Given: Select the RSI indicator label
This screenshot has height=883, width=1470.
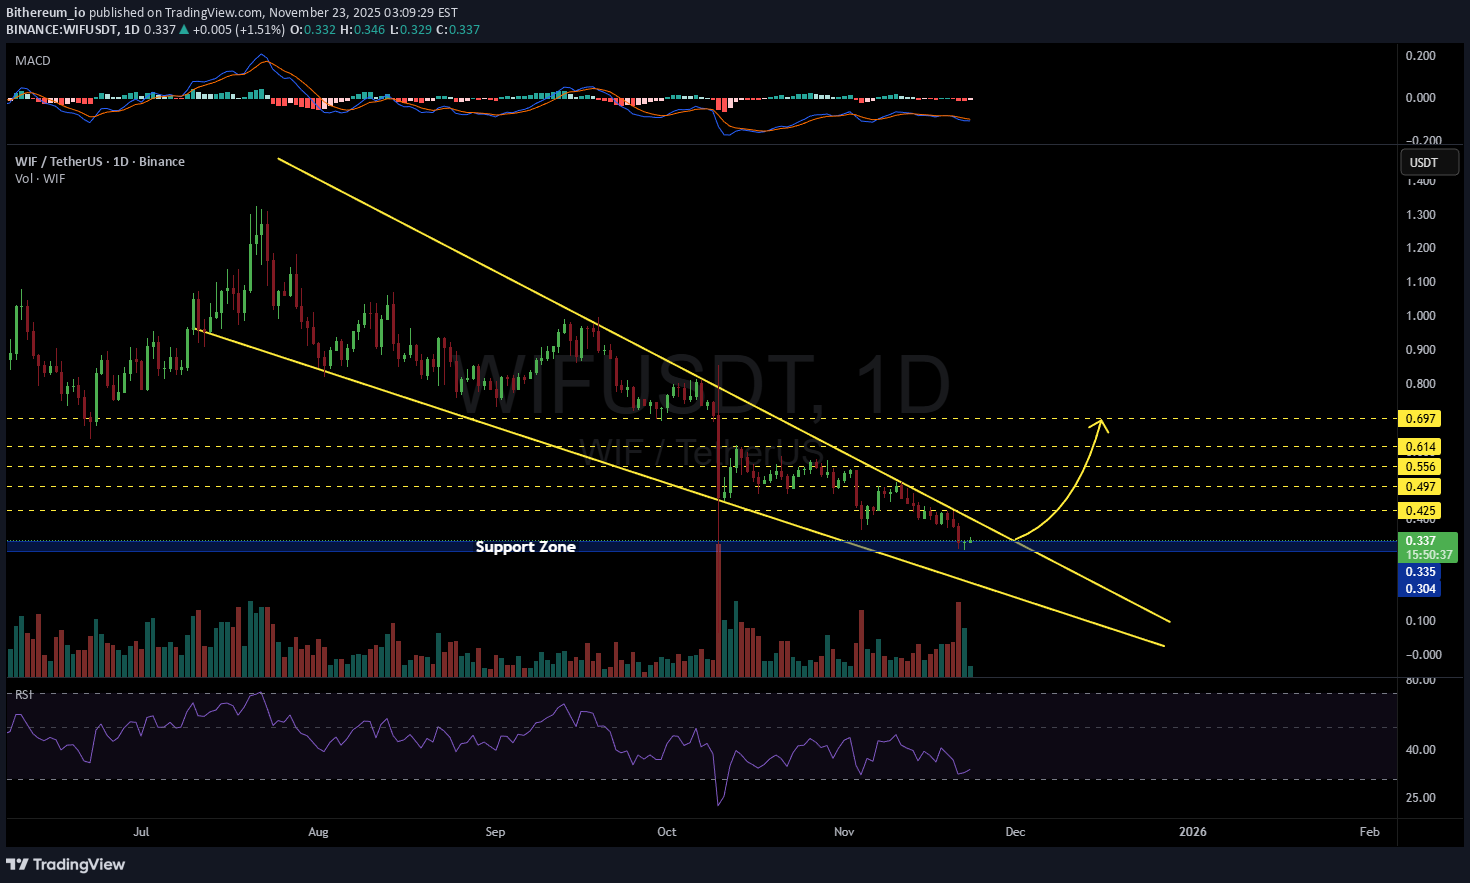Looking at the screenshot, I should 23,694.
